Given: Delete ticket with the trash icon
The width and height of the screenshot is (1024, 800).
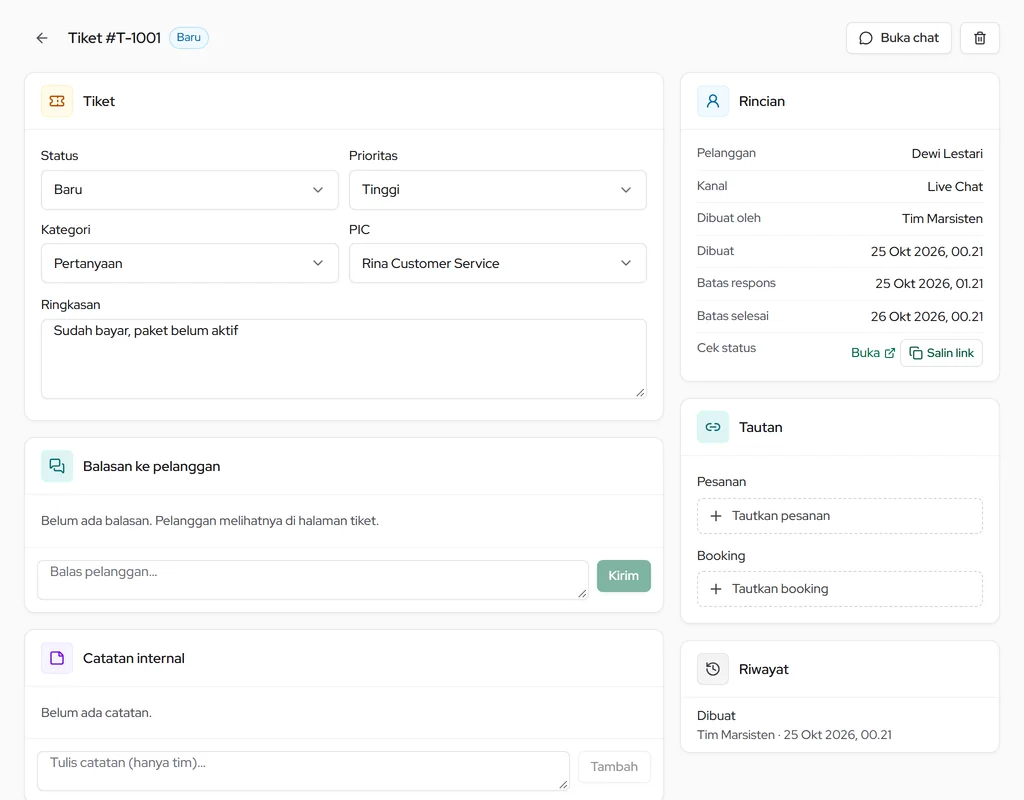Looking at the screenshot, I should pyautogui.click(x=980, y=38).
